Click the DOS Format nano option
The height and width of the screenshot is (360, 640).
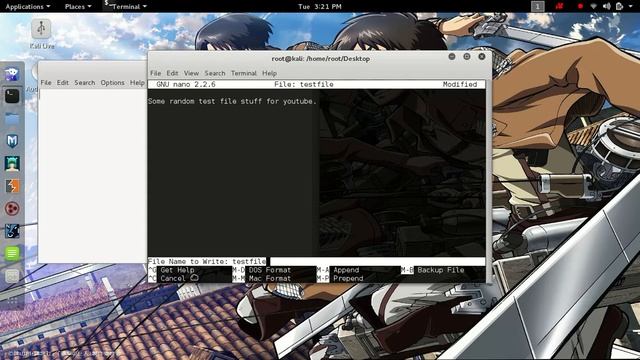point(270,270)
